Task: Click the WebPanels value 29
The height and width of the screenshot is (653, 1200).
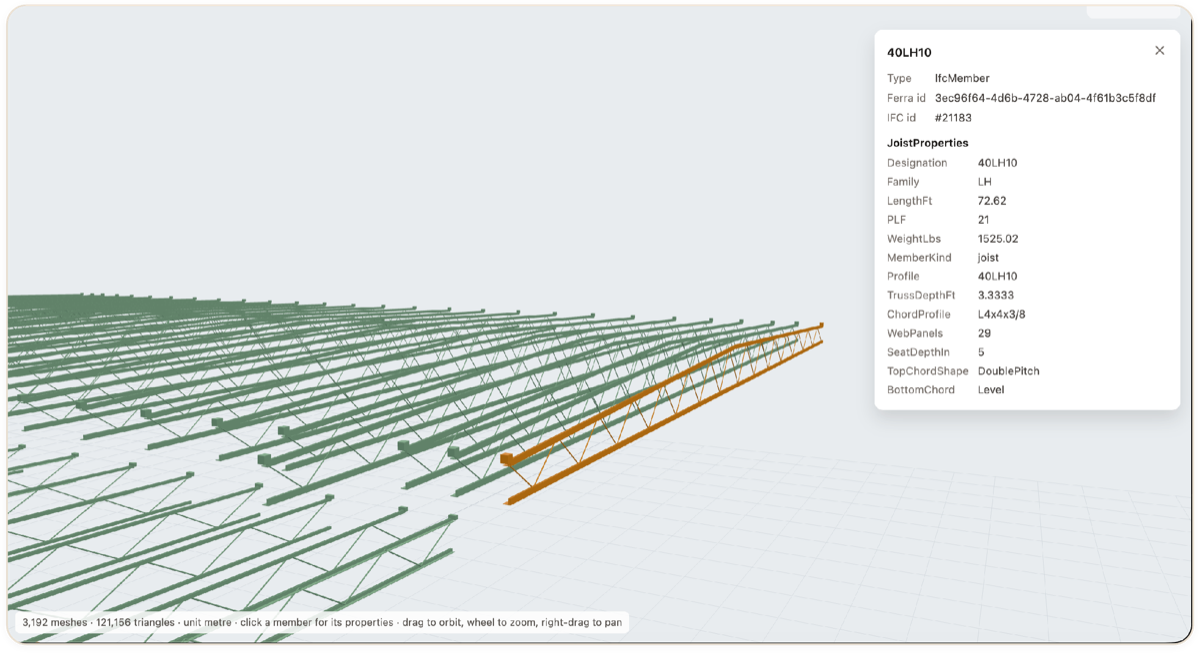Action: click(984, 333)
